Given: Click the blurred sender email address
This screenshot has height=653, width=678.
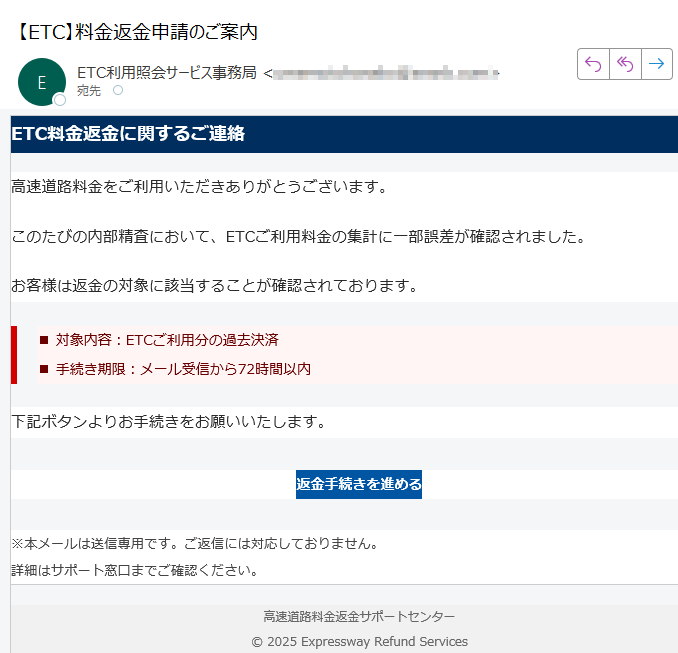Looking at the screenshot, I should (x=385, y=72).
